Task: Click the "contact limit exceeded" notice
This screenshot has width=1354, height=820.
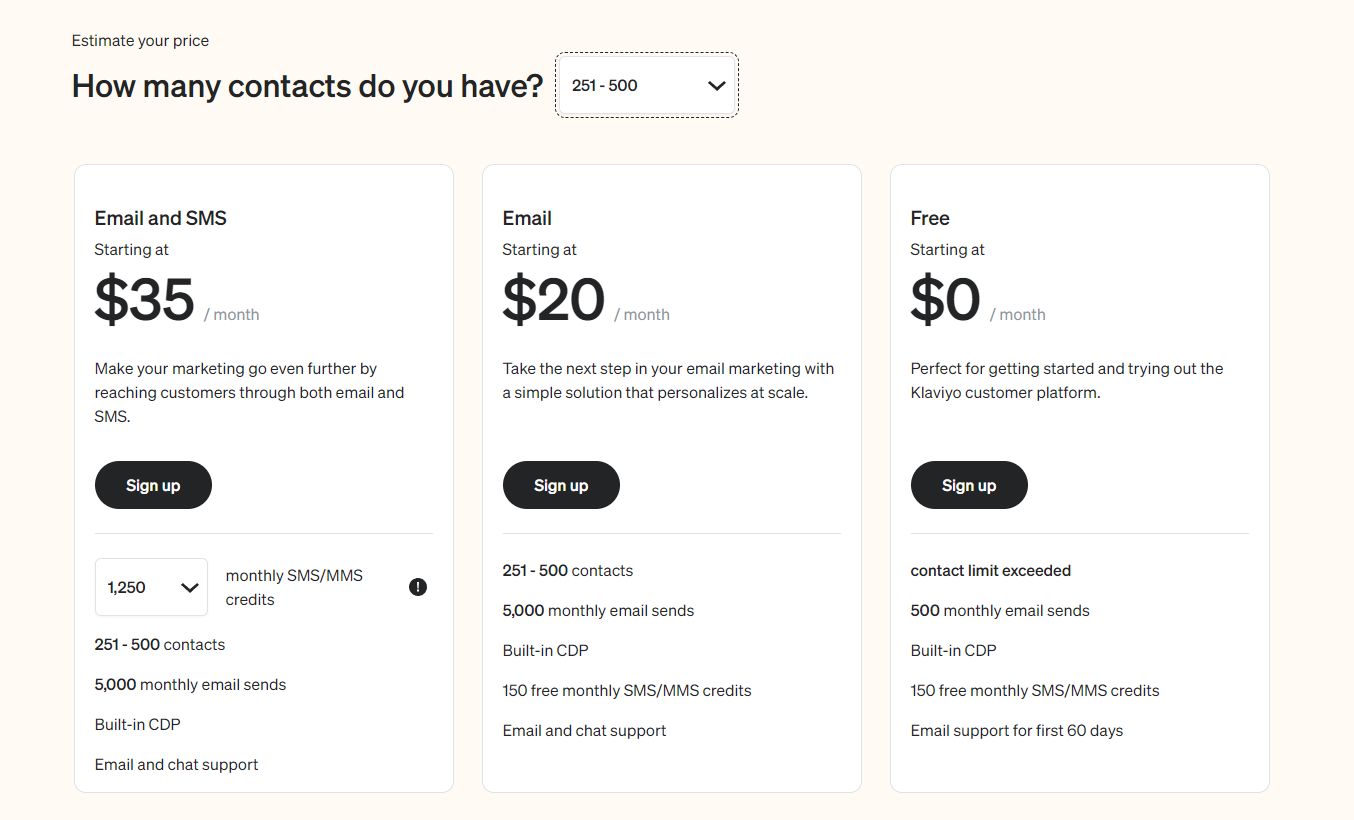Action: [x=990, y=571]
